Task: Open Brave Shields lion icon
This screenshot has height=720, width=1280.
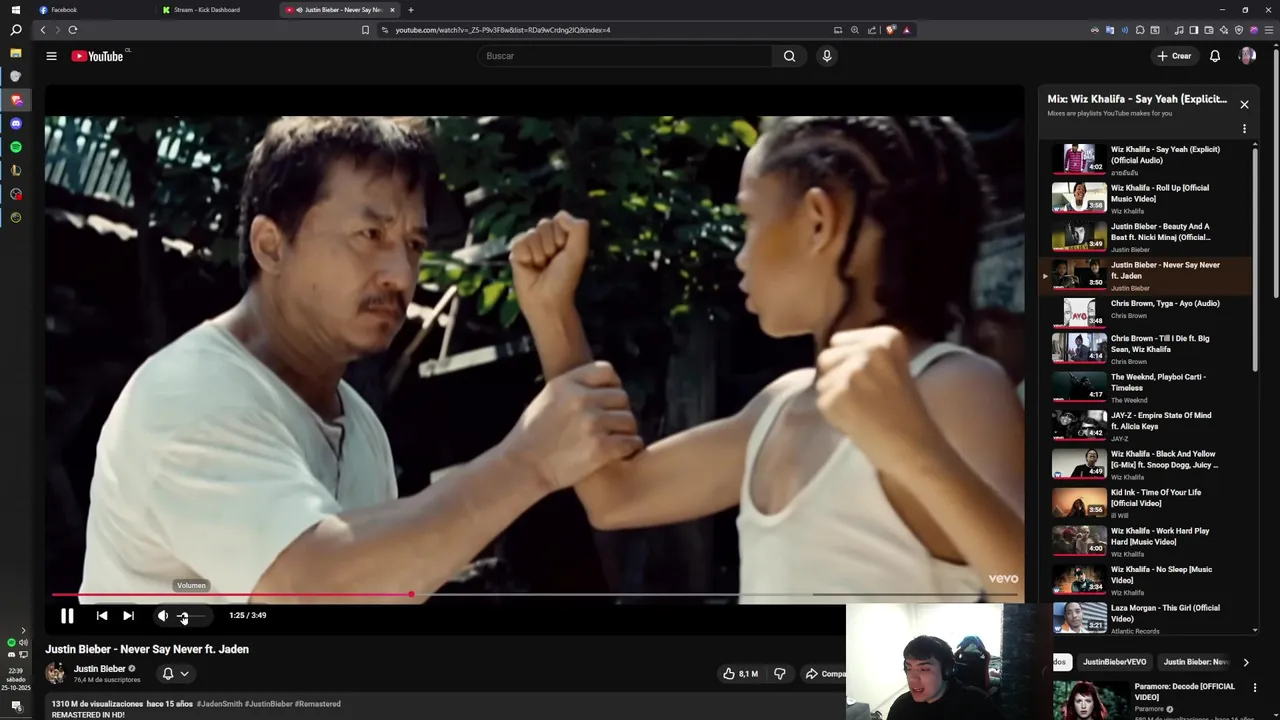Action: pyautogui.click(x=890, y=30)
